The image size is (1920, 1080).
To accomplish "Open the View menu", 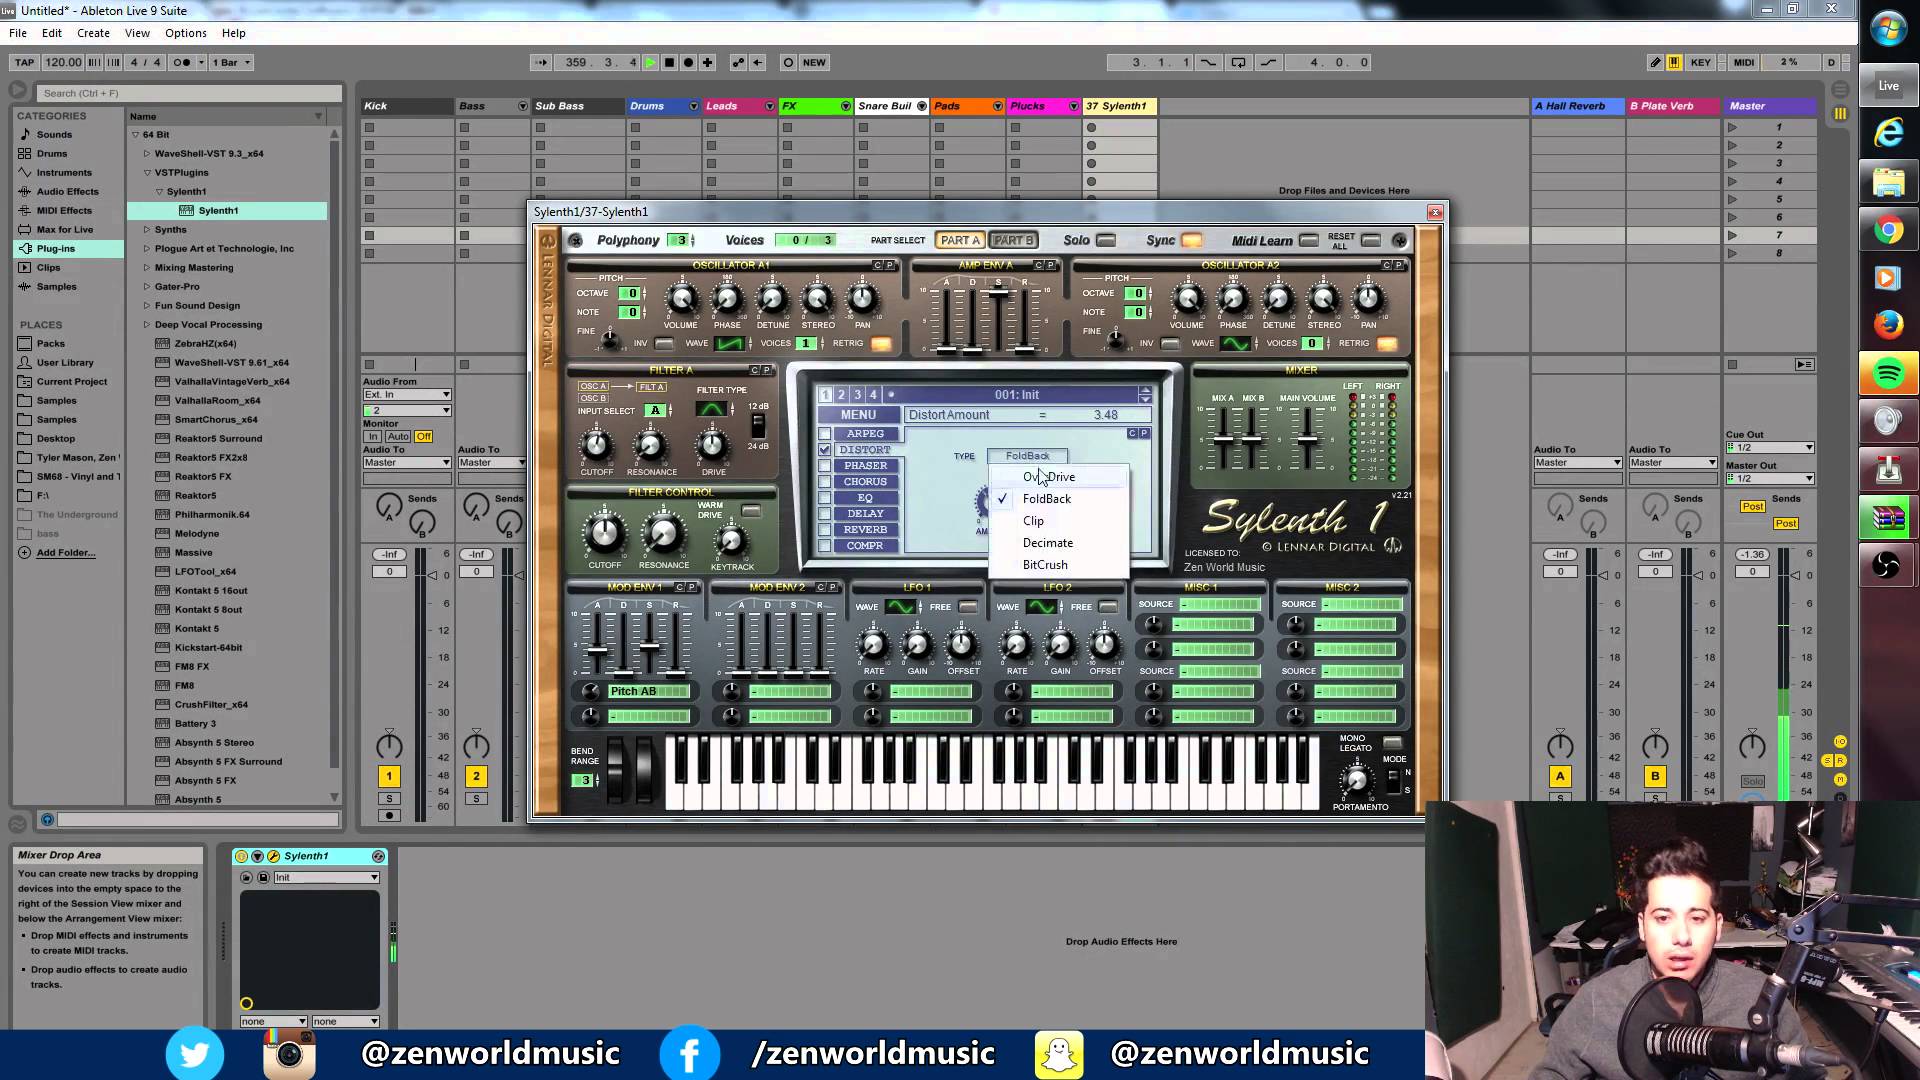I will tap(137, 33).
